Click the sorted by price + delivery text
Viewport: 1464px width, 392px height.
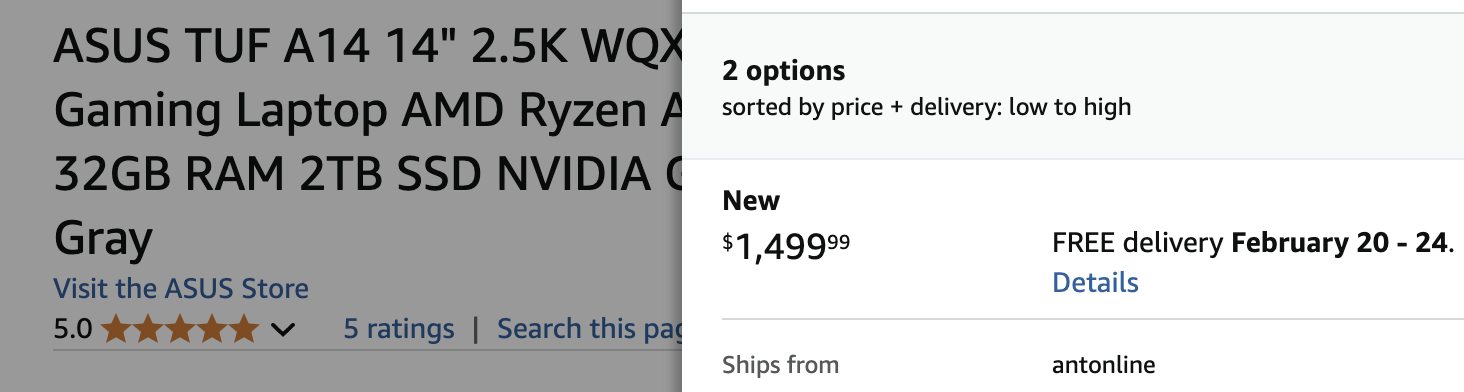(x=926, y=106)
